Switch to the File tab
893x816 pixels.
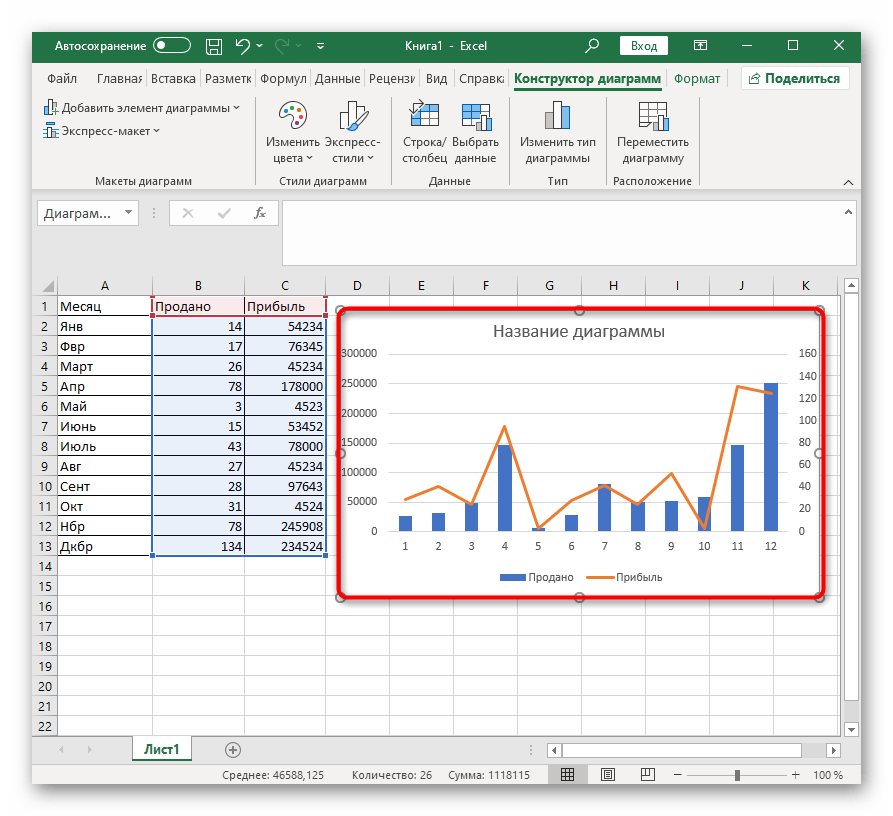62,79
